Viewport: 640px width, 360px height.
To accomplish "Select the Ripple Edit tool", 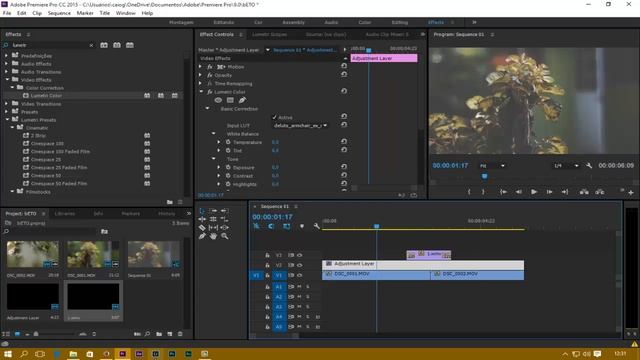I will pyautogui.click(x=202, y=219).
